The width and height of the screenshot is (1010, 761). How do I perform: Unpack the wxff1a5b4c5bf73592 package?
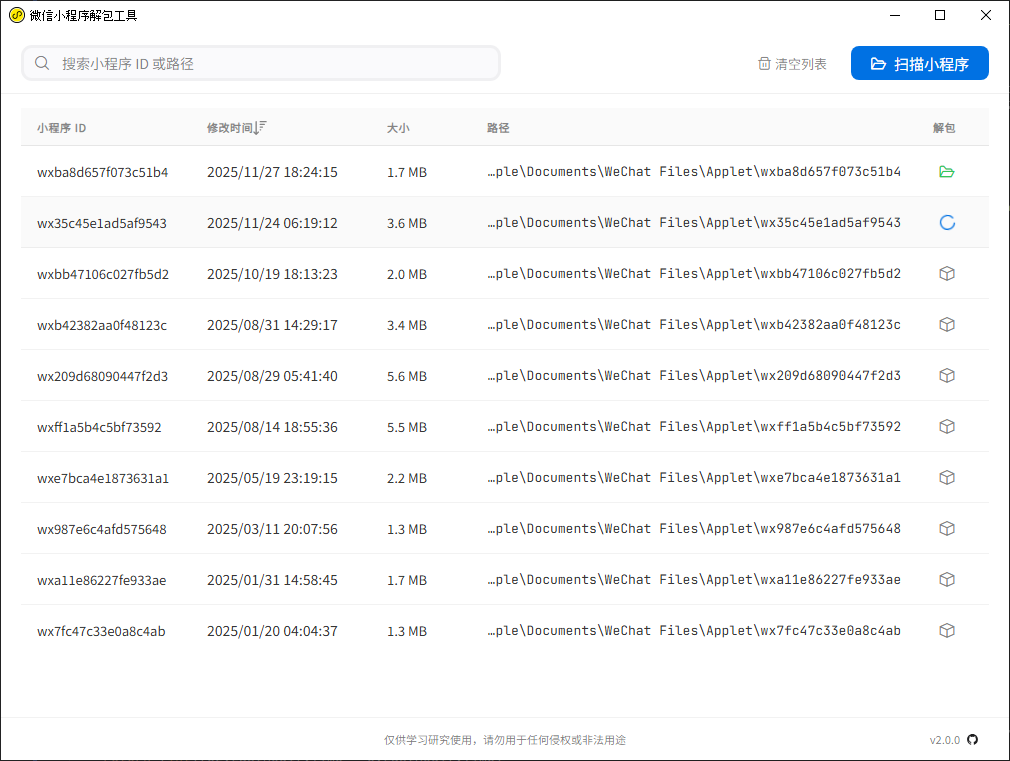click(x=946, y=427)
